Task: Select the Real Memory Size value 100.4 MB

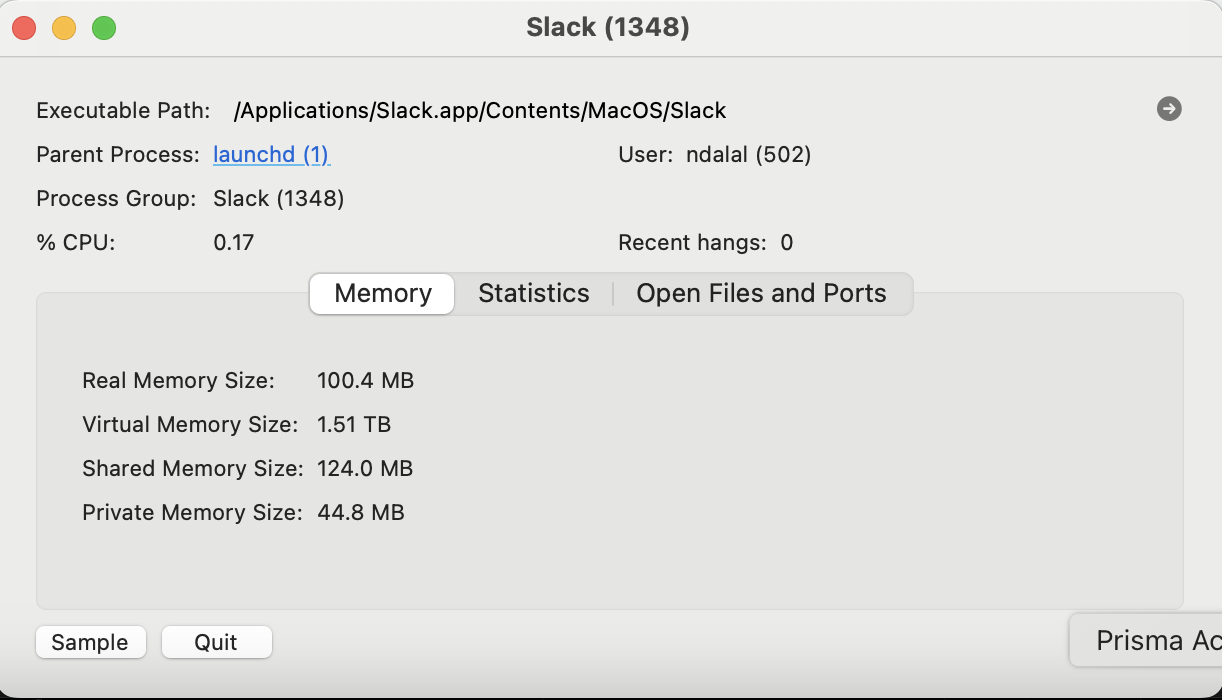Action: 365,381
